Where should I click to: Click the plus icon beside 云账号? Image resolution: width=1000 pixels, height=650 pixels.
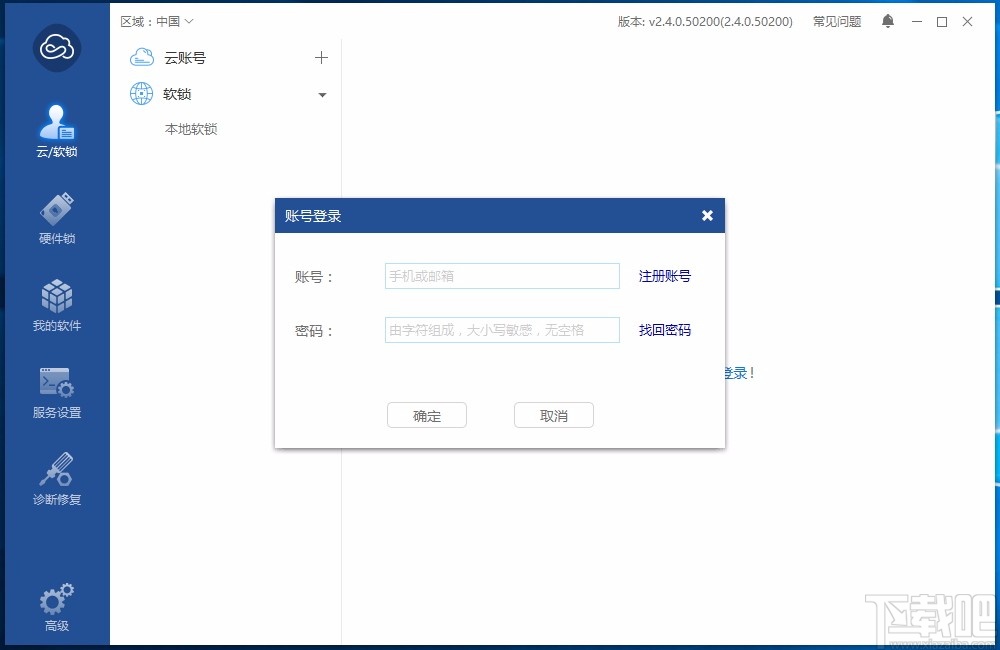coord(321,57)
